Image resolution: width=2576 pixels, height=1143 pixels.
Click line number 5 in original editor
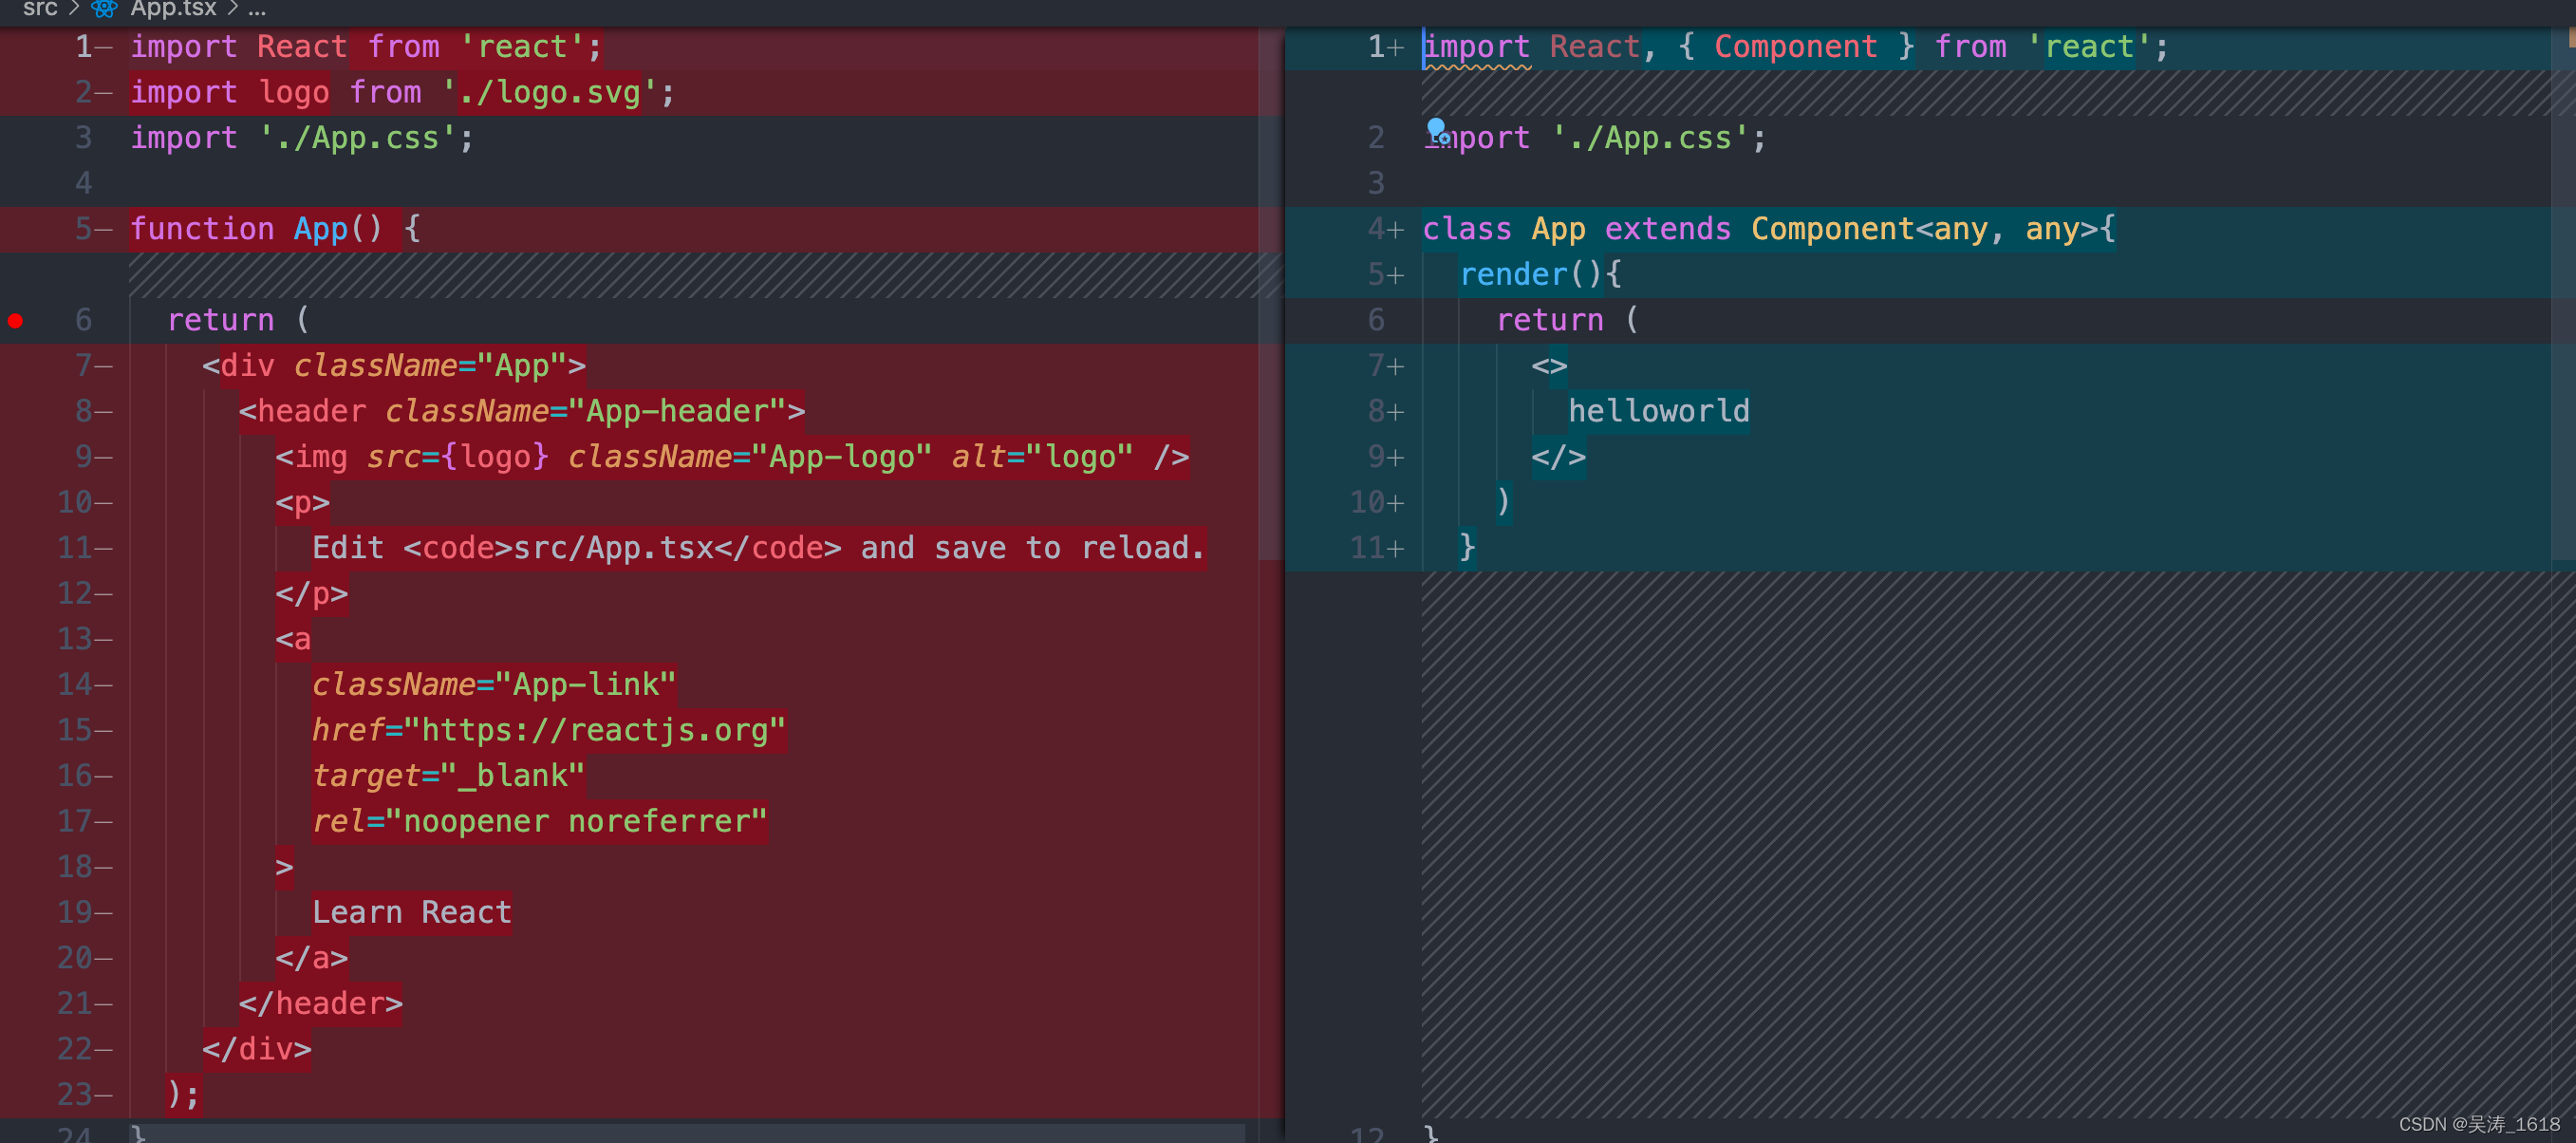(84, 229)
